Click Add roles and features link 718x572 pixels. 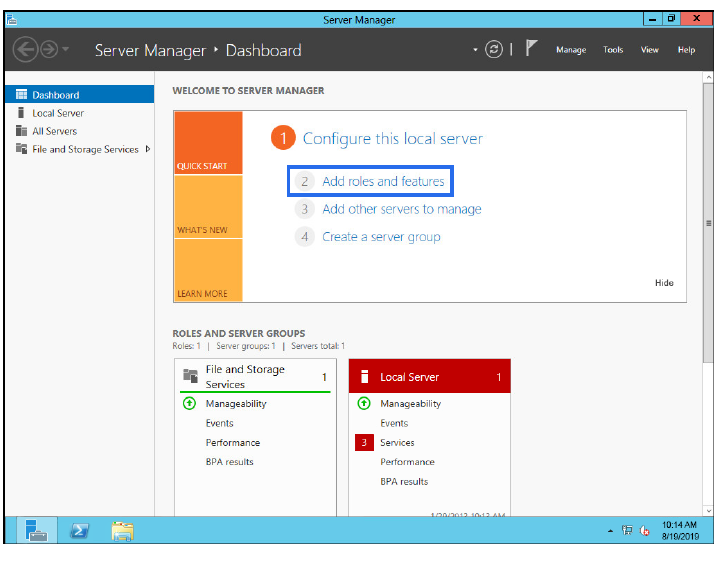pos(383,181)
